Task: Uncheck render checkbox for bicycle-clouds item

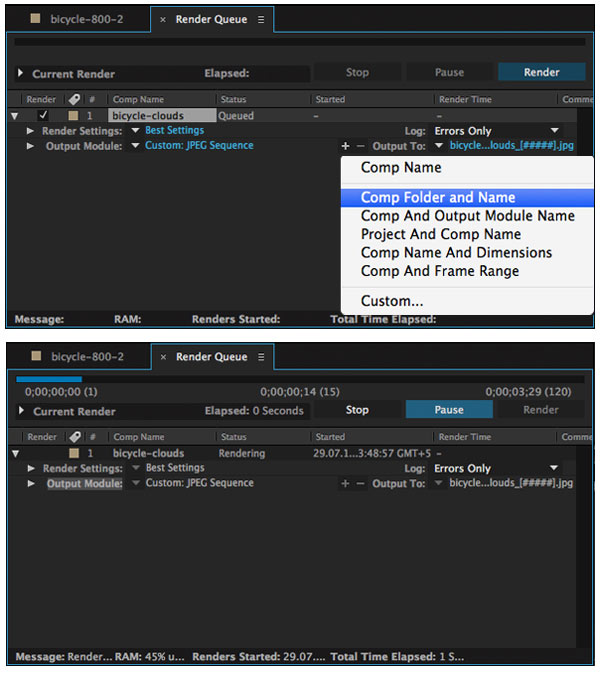Action: 43,115
